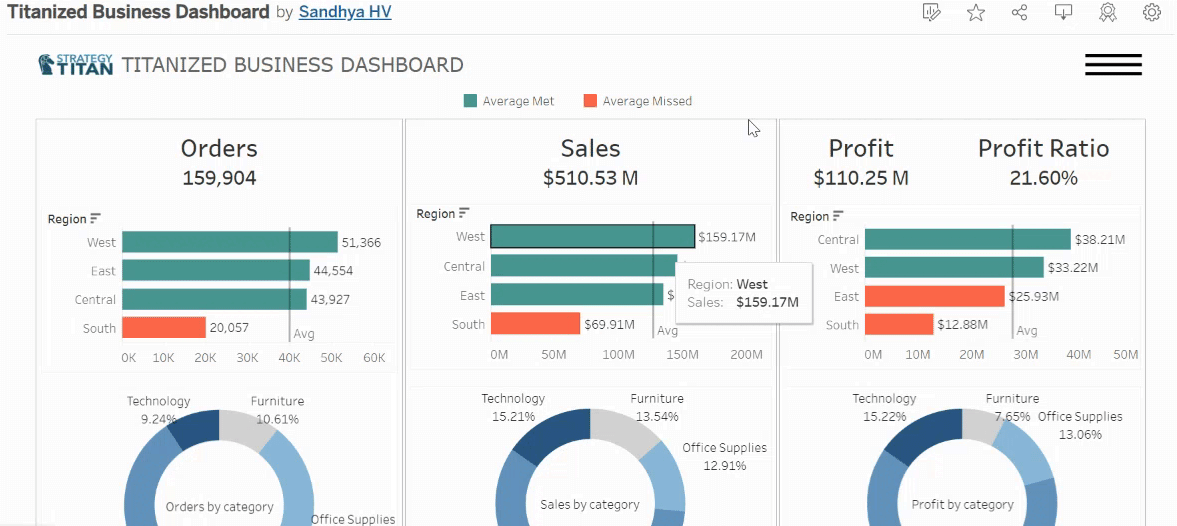Select the Average Missed orange legend swatch
Viewport: 1177px width, 526px height.
[x=590, y=101]
